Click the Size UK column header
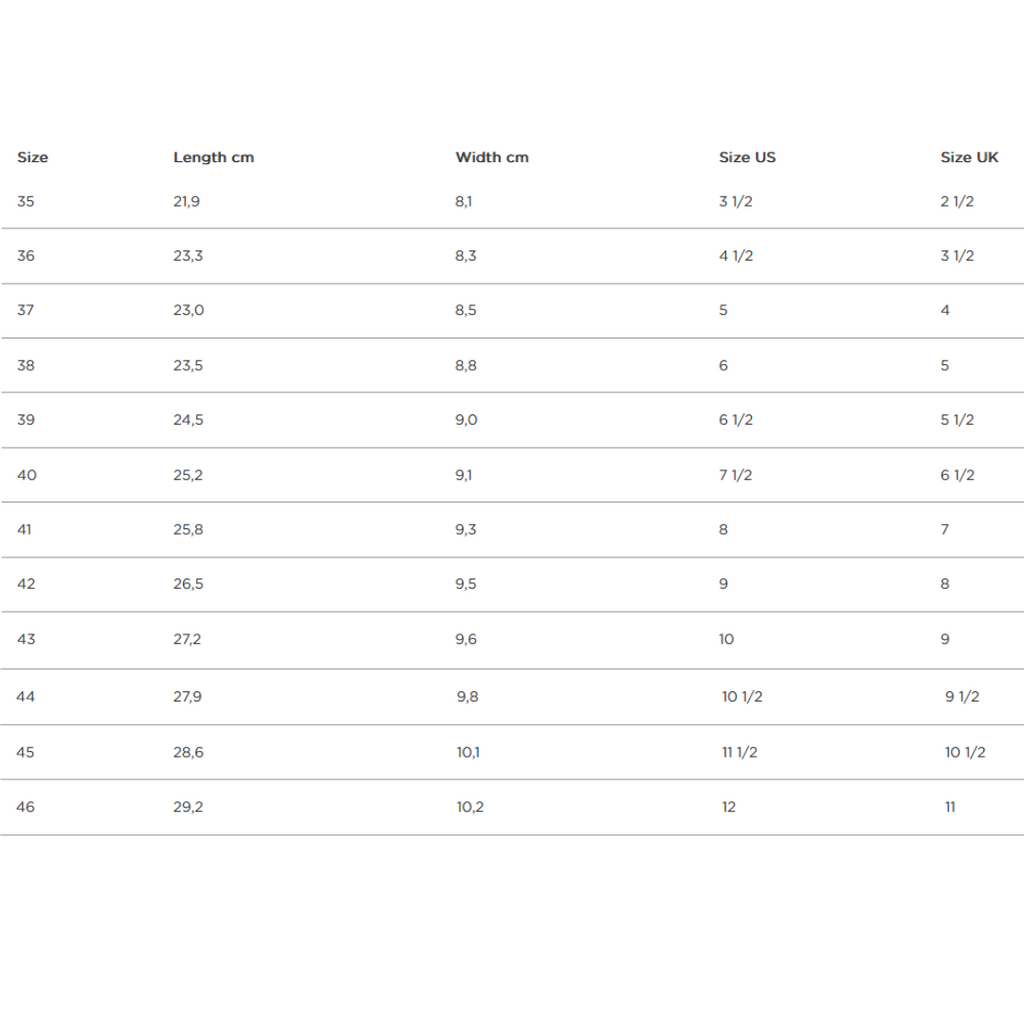This screenshot has width=1024, height=1024. tap(969, 157)
